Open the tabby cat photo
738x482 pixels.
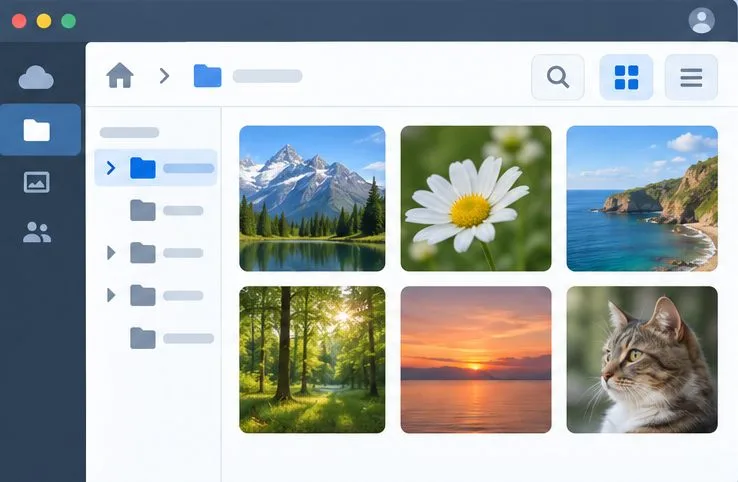(642, 360)
